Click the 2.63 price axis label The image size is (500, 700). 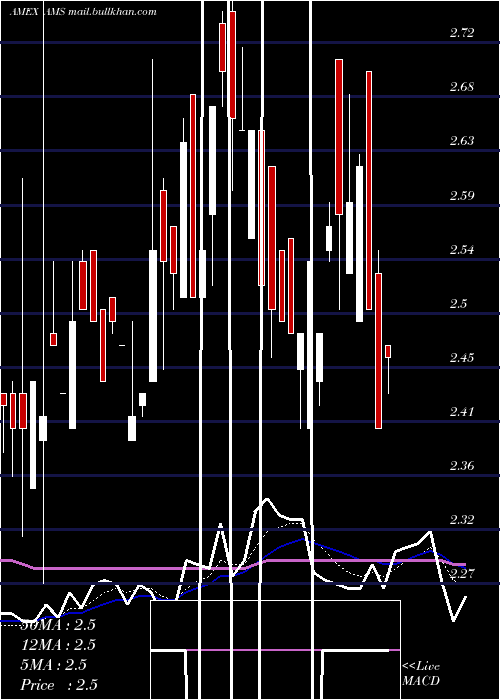pos(462,141)
